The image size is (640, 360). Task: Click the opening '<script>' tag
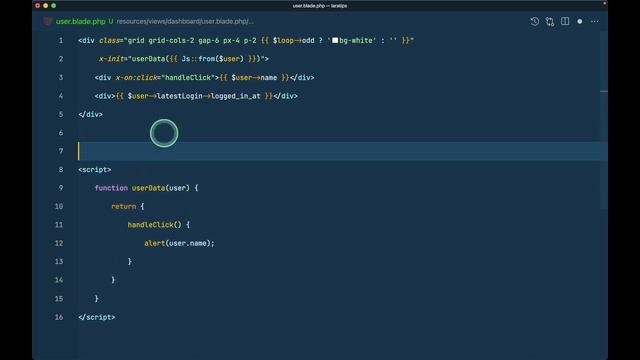(x=94, y=169)
